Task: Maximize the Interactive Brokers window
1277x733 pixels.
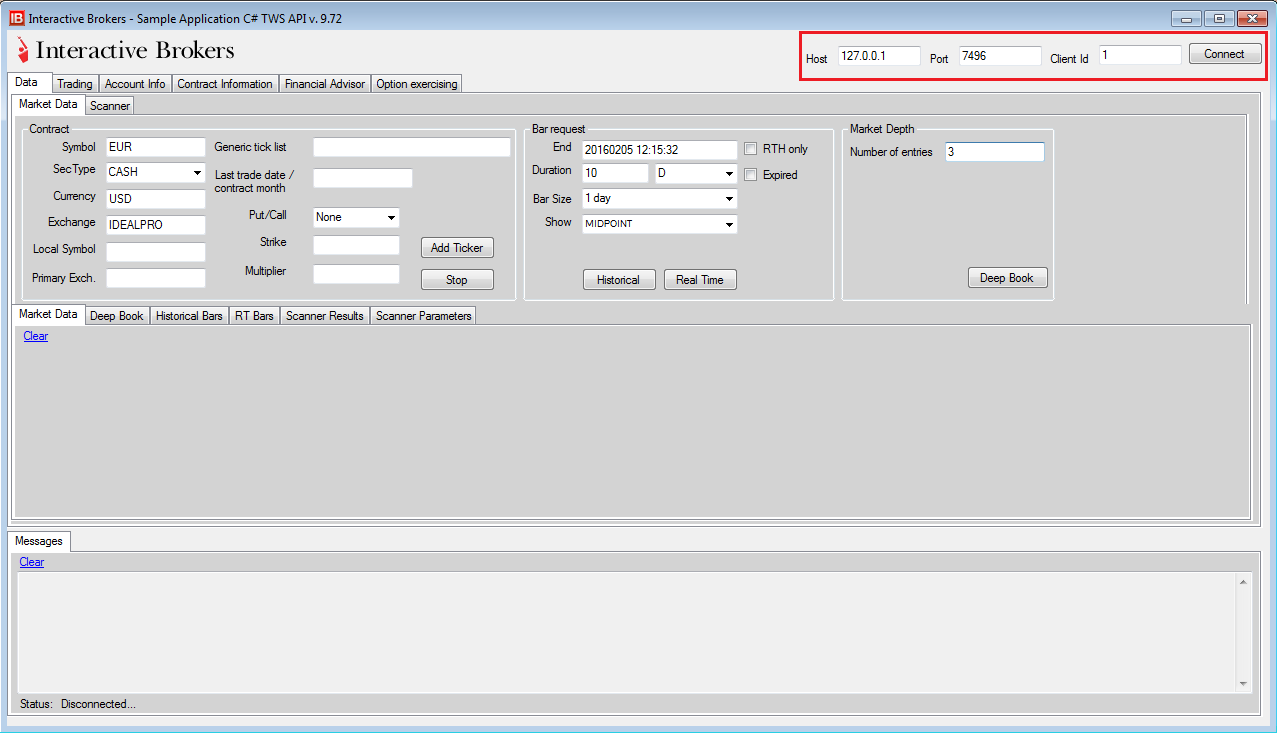Action: pos(1219,19)
